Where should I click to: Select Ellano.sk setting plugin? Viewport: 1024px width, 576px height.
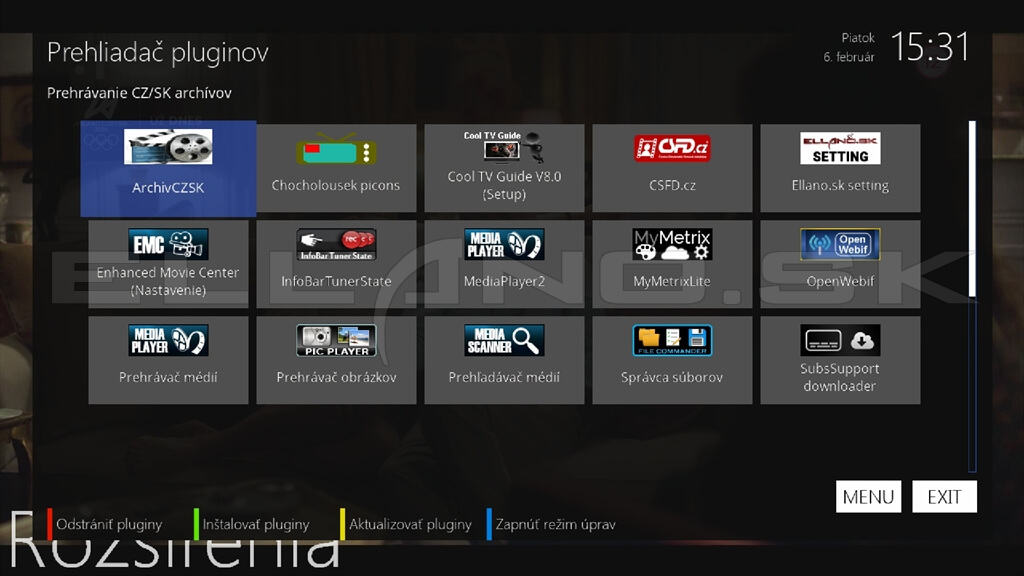pos(840,168)
